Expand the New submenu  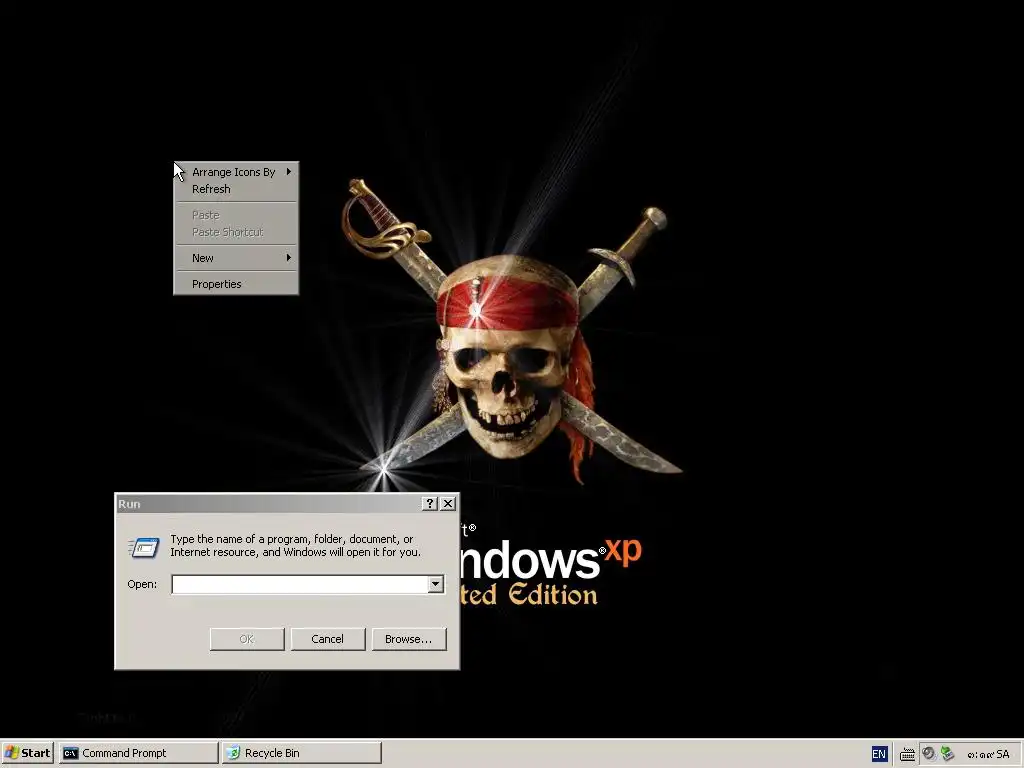click(236, 258)
